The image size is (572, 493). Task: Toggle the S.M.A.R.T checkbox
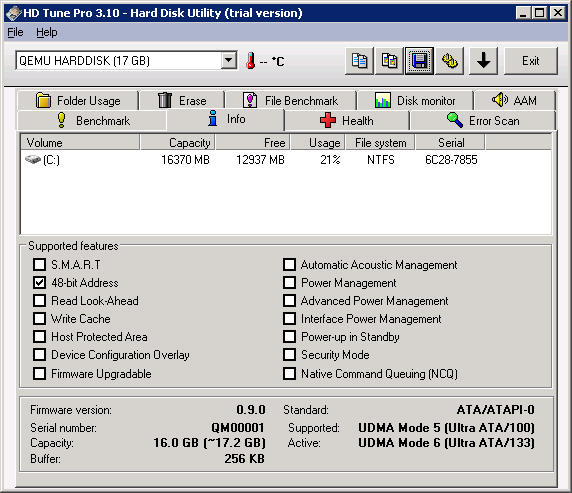(x=39, y=265)
